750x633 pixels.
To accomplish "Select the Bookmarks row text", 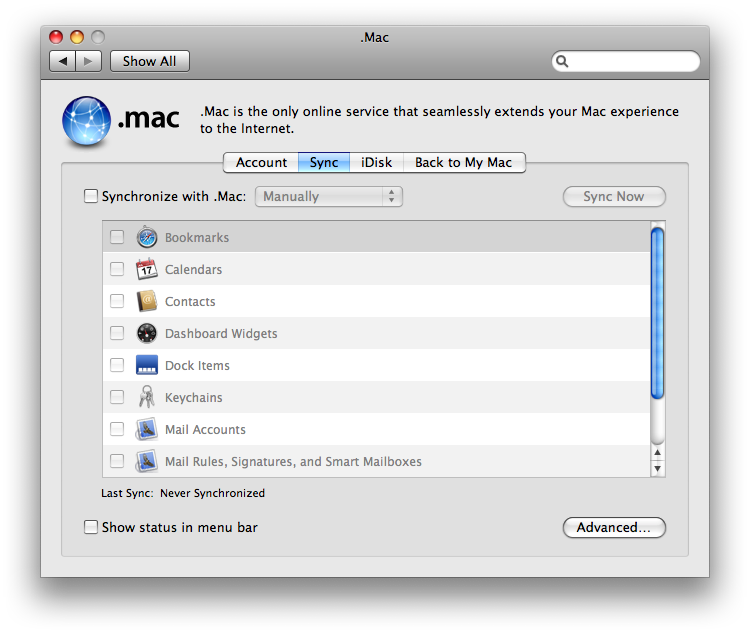I will click(x=197, y=238).
